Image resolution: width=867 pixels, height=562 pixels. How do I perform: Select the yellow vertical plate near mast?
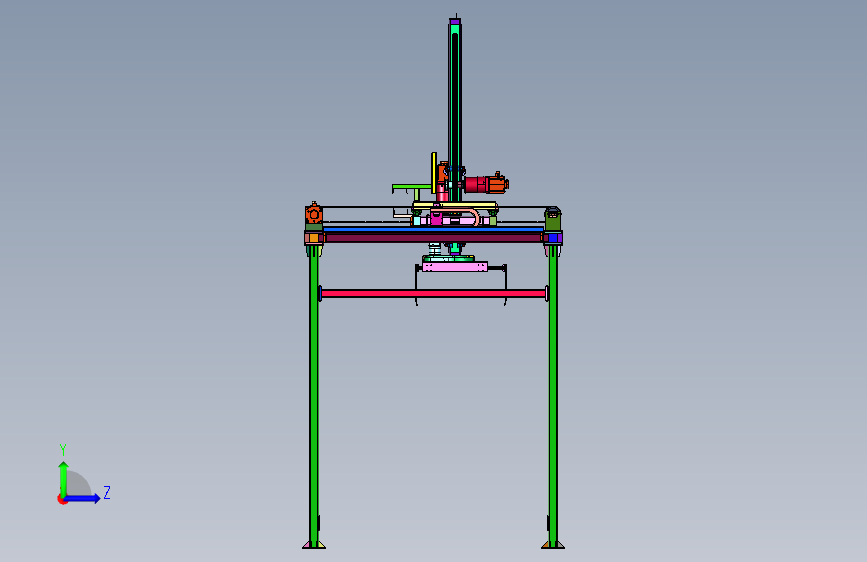[x=434, y=173]
